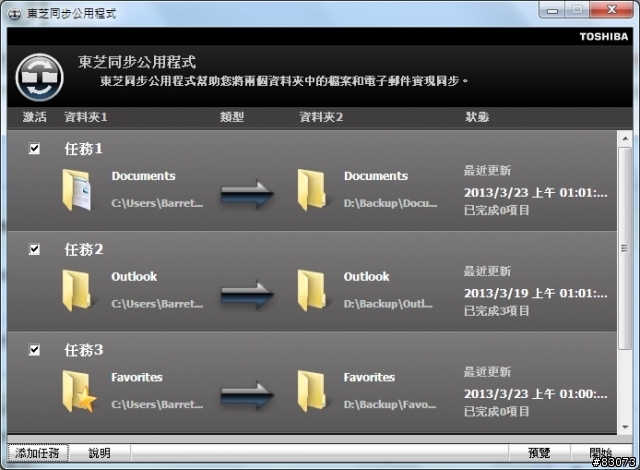Select the Documents destination folder icon in 任務1
This screenshot has height=470, width=640.
(x=312, y=190)
